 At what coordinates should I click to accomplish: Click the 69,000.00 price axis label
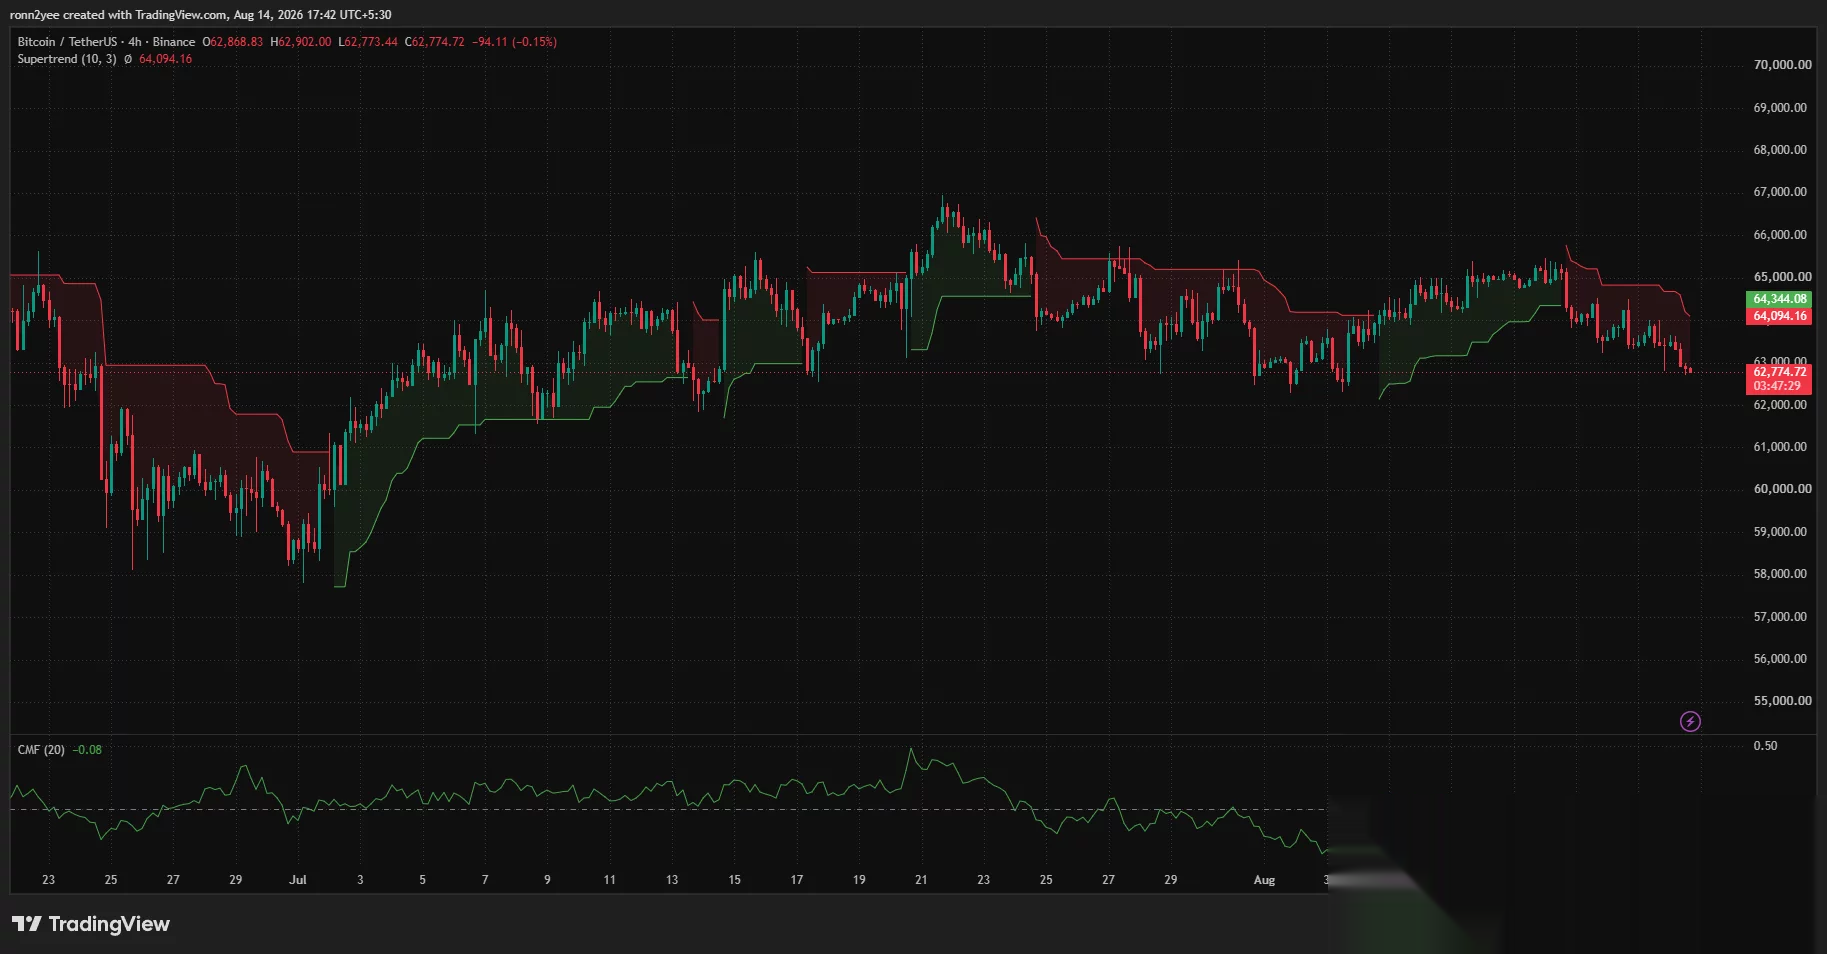1780,108
